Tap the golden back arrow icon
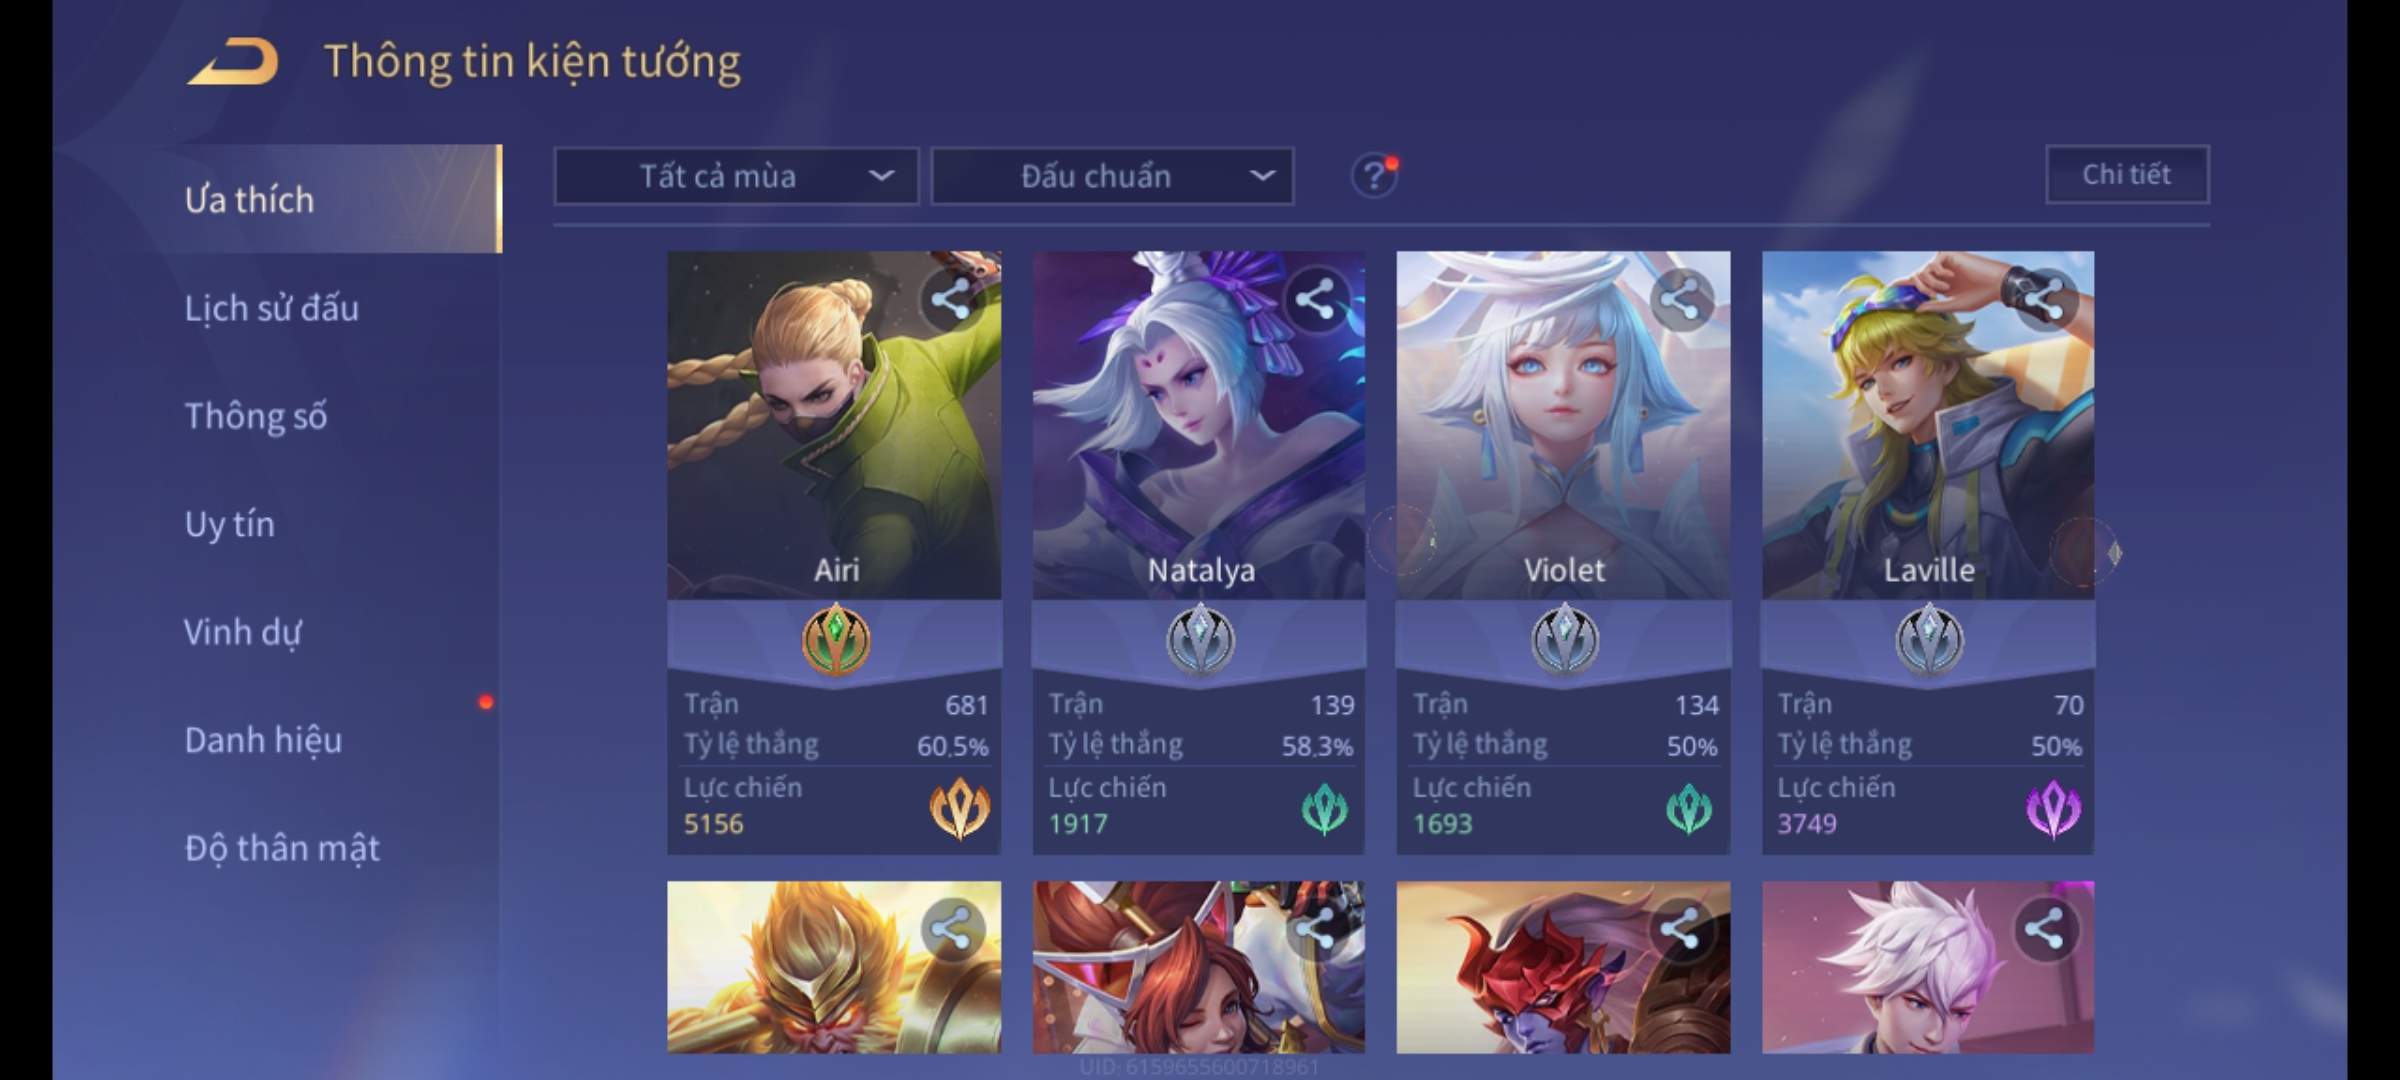The height and width of the screenshot is (1080, 2400). tap(232, 61)
